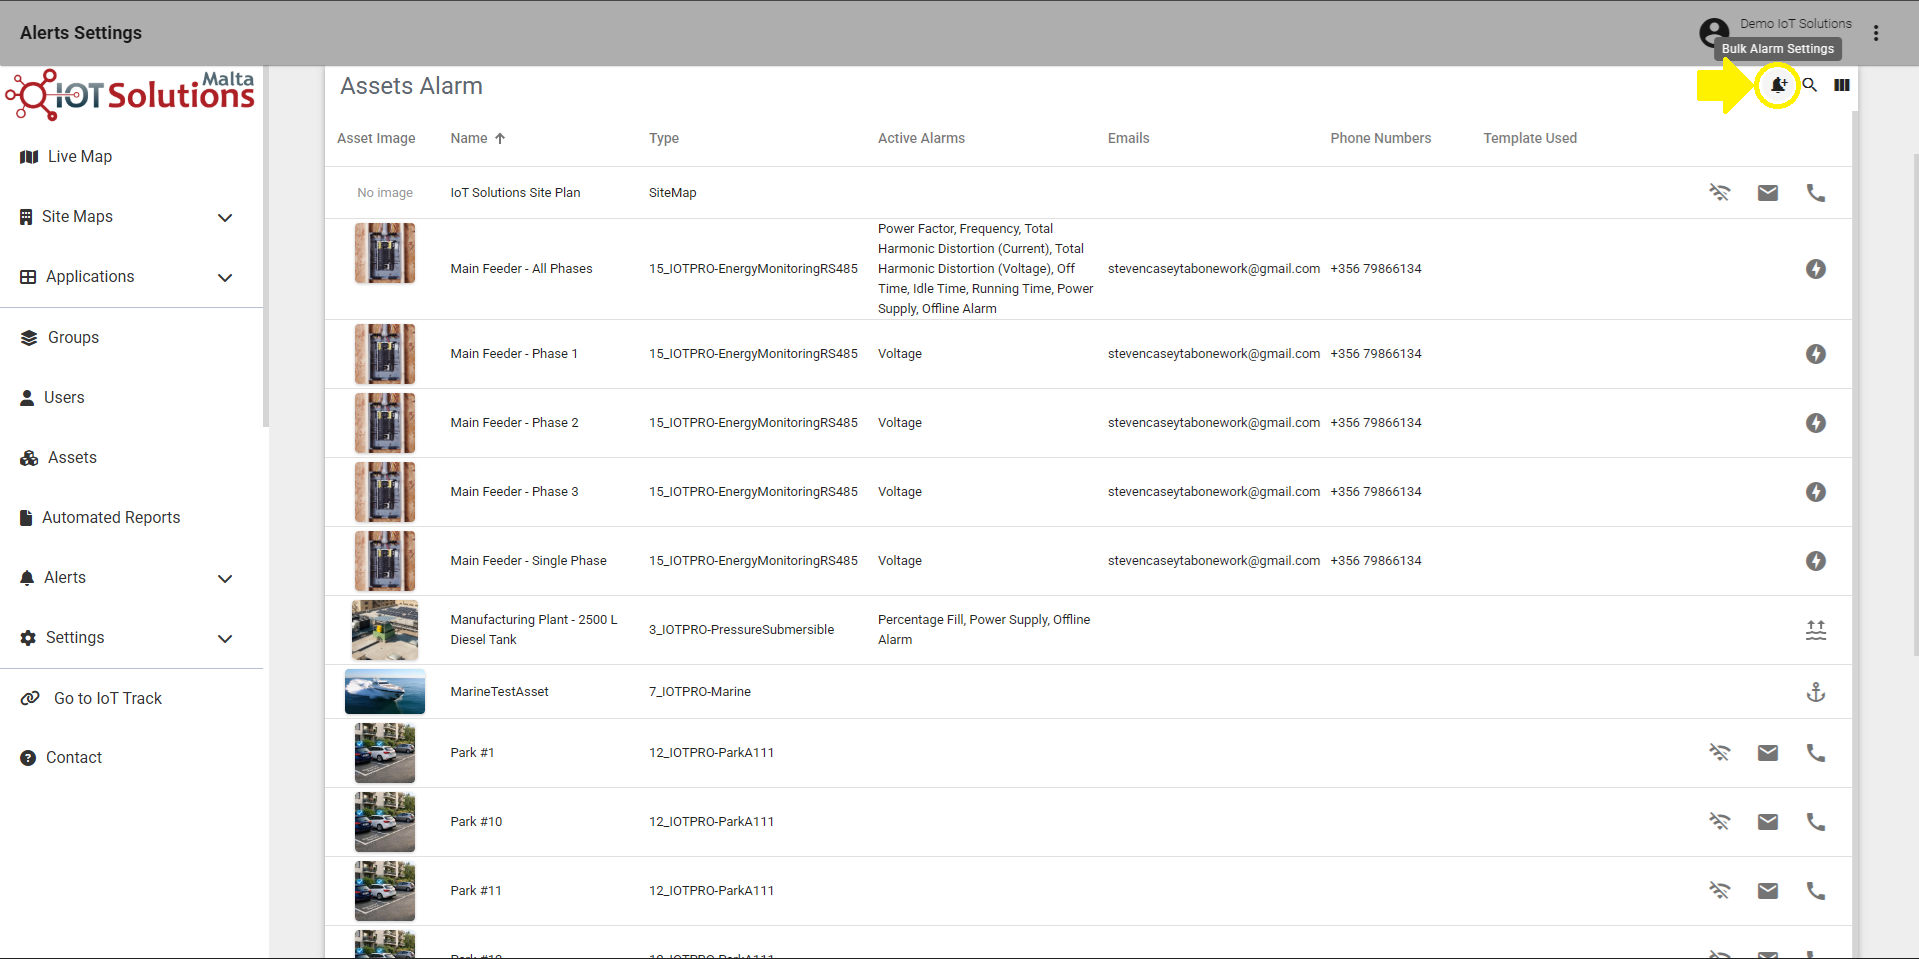1919x959 pixels.
Task: Click Voltage alarm cell in Main Feeder - Phase 3 row
Action: point(900,492)
